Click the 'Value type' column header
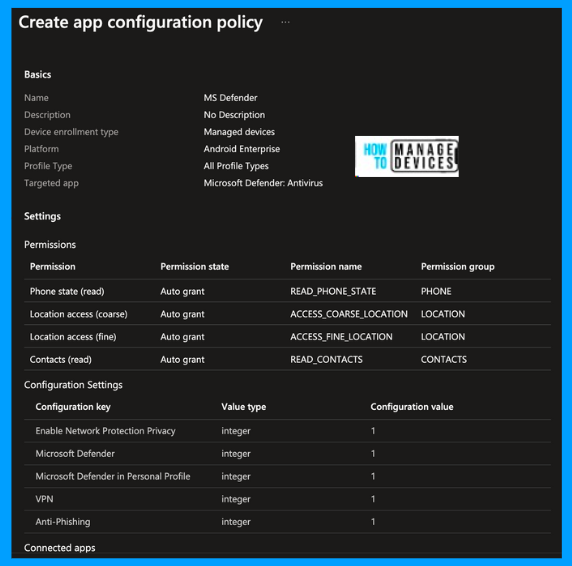 point(244,407)
